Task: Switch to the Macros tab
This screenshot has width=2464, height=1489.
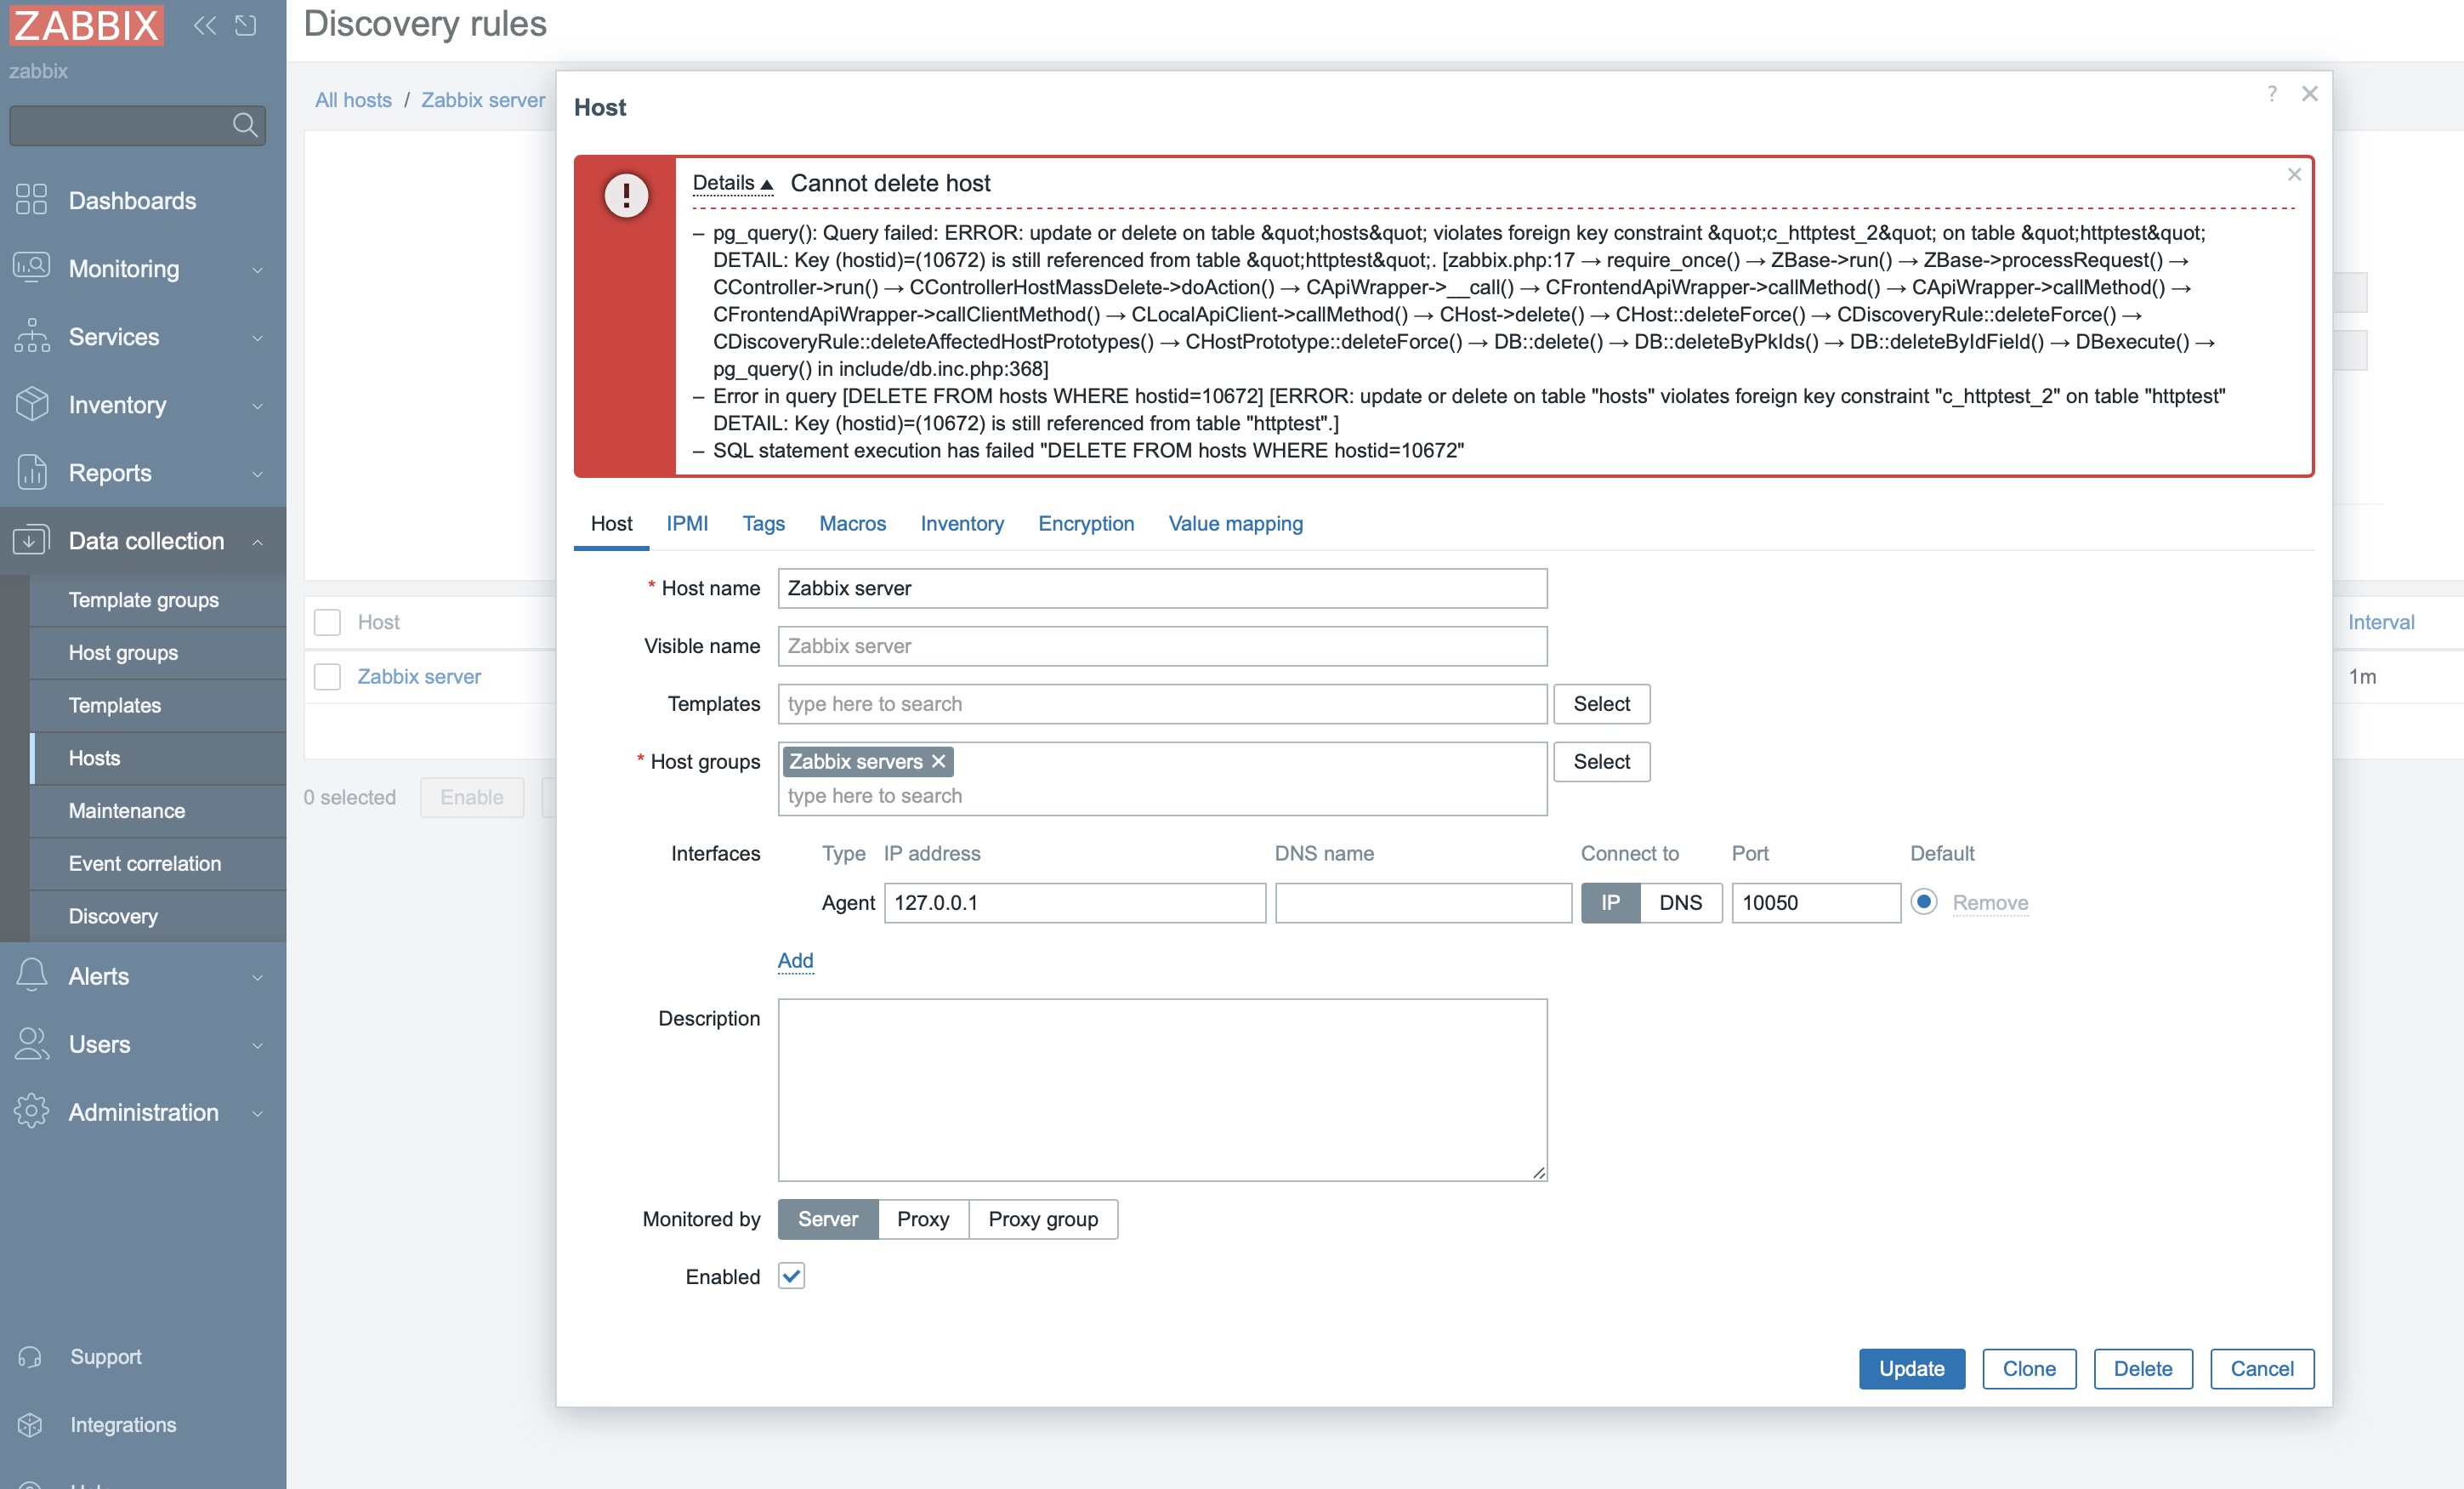Action: pyautogui.click(x=852, y=523)
